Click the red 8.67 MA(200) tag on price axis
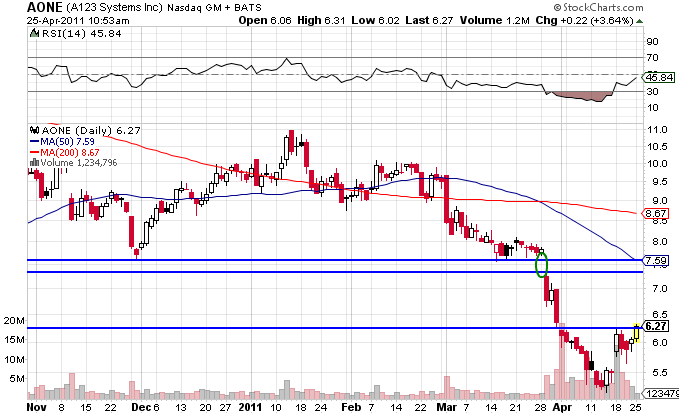This screenshot has width=679, height=413. [x=655, y=213]
